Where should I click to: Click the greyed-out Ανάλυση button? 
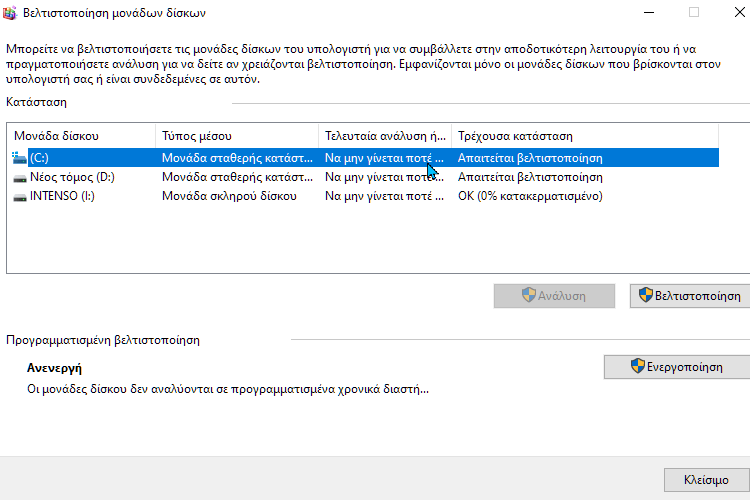tap(554, 296)
